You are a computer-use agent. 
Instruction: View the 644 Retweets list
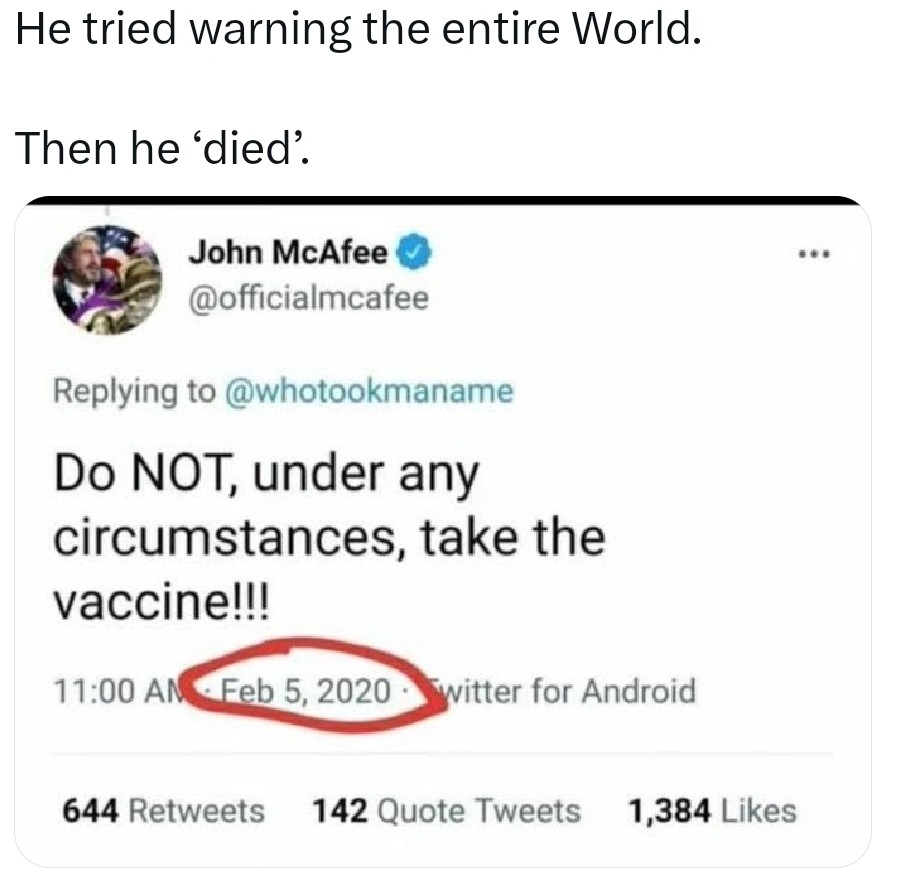coord(164,810)
